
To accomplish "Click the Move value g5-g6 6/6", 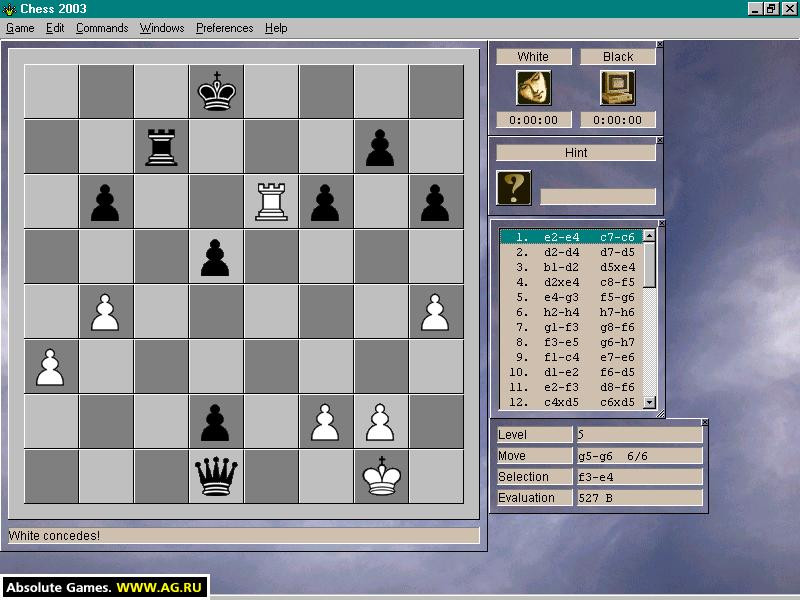I will click(x=640, y=456).
